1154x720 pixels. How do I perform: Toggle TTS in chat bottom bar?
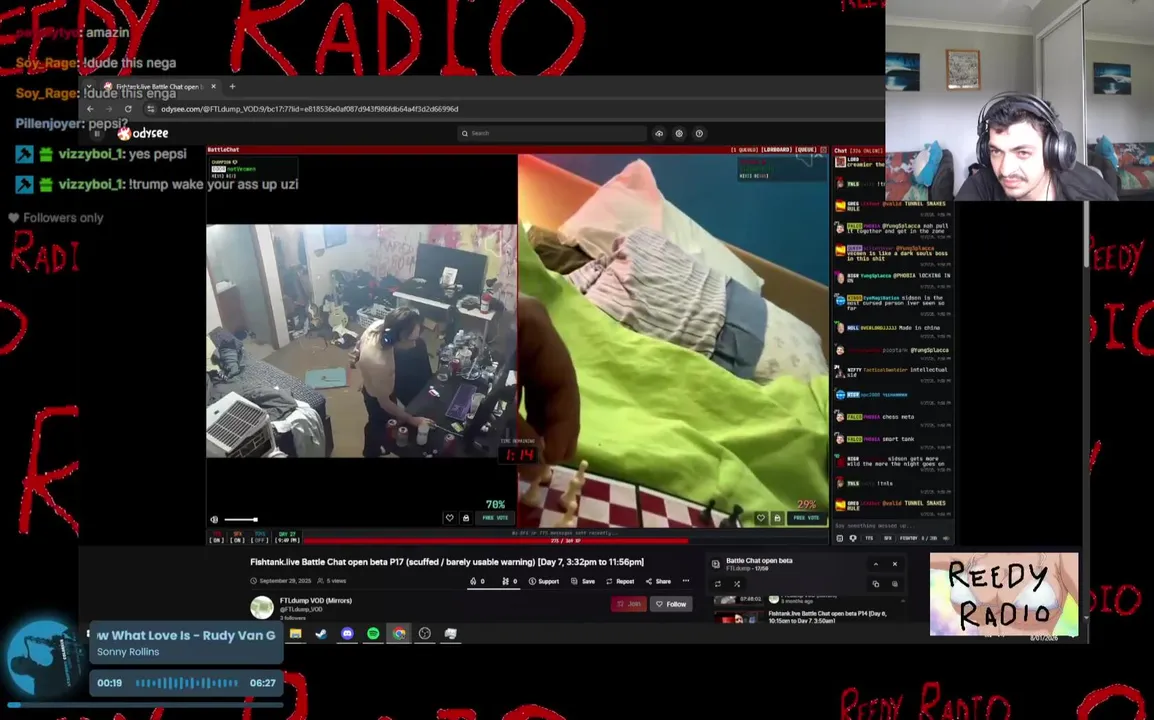click(869, 538)
